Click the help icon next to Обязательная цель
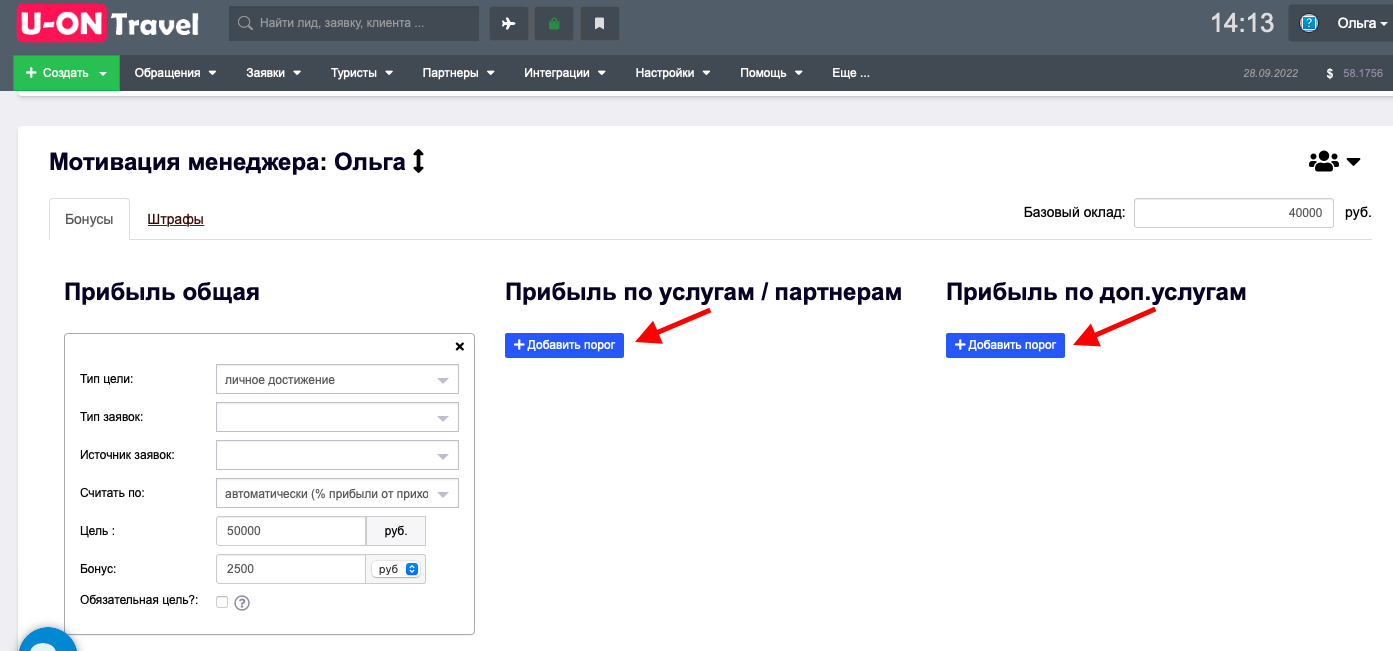The height and width of the screenshot is (651, 1393). [241, 603]
